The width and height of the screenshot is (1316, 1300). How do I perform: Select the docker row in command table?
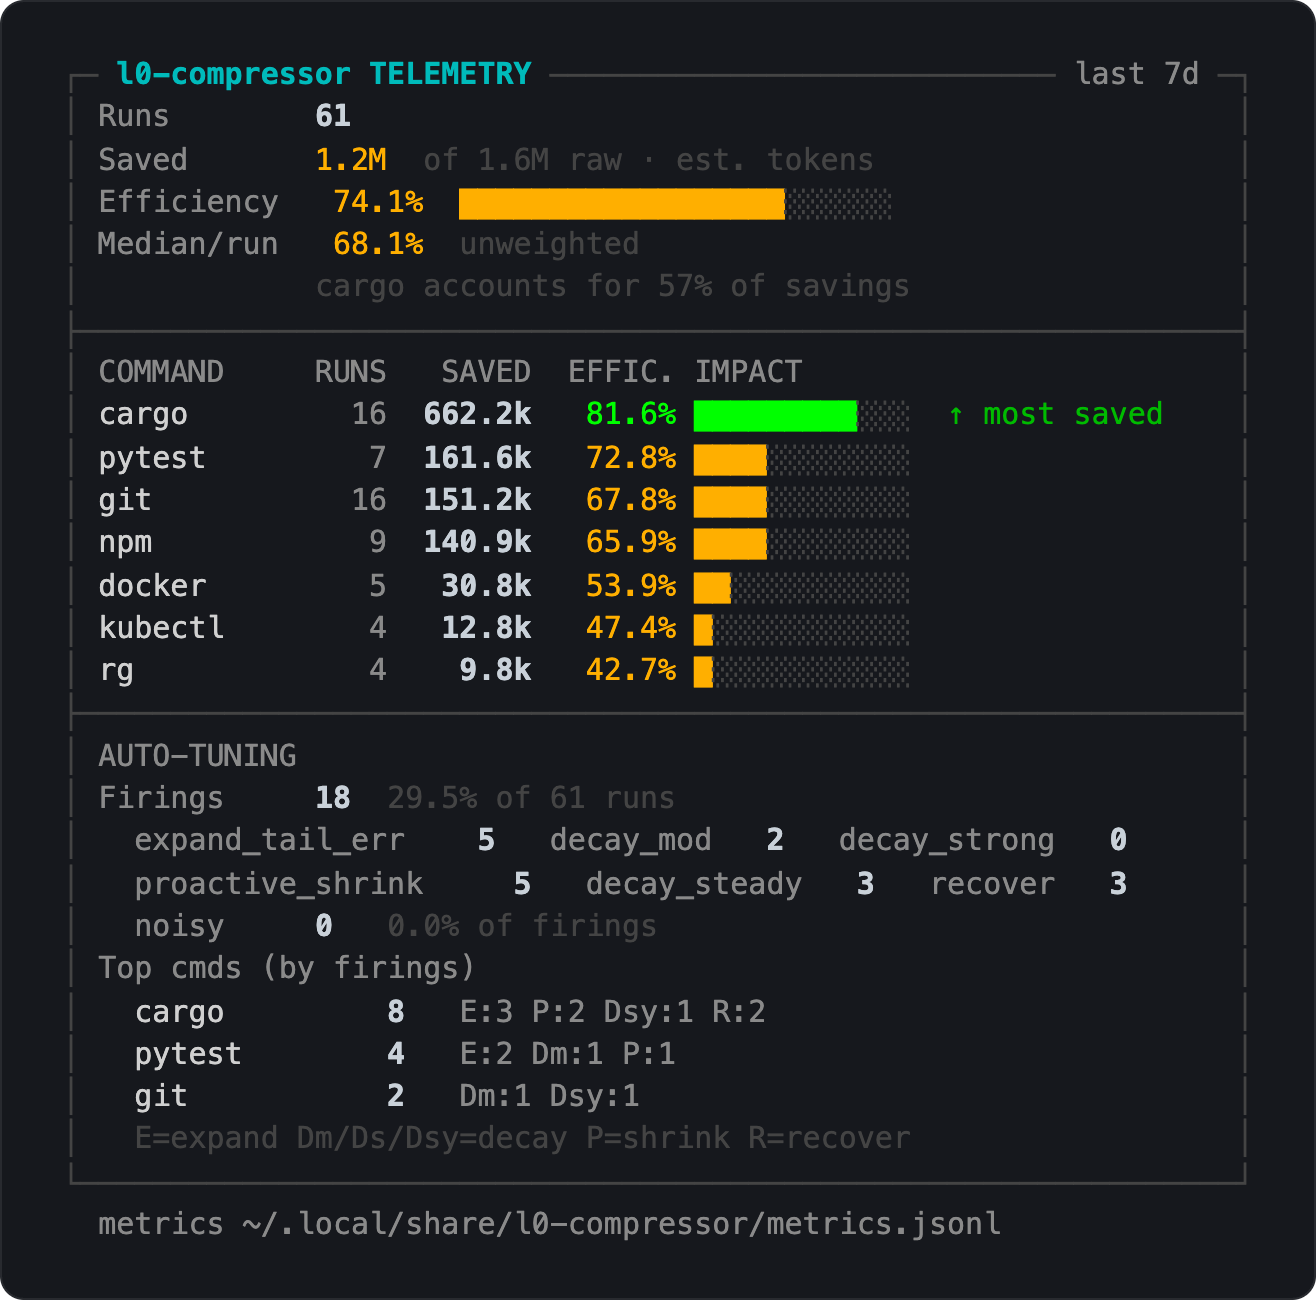pyautogui.click(x=504, y=586)
